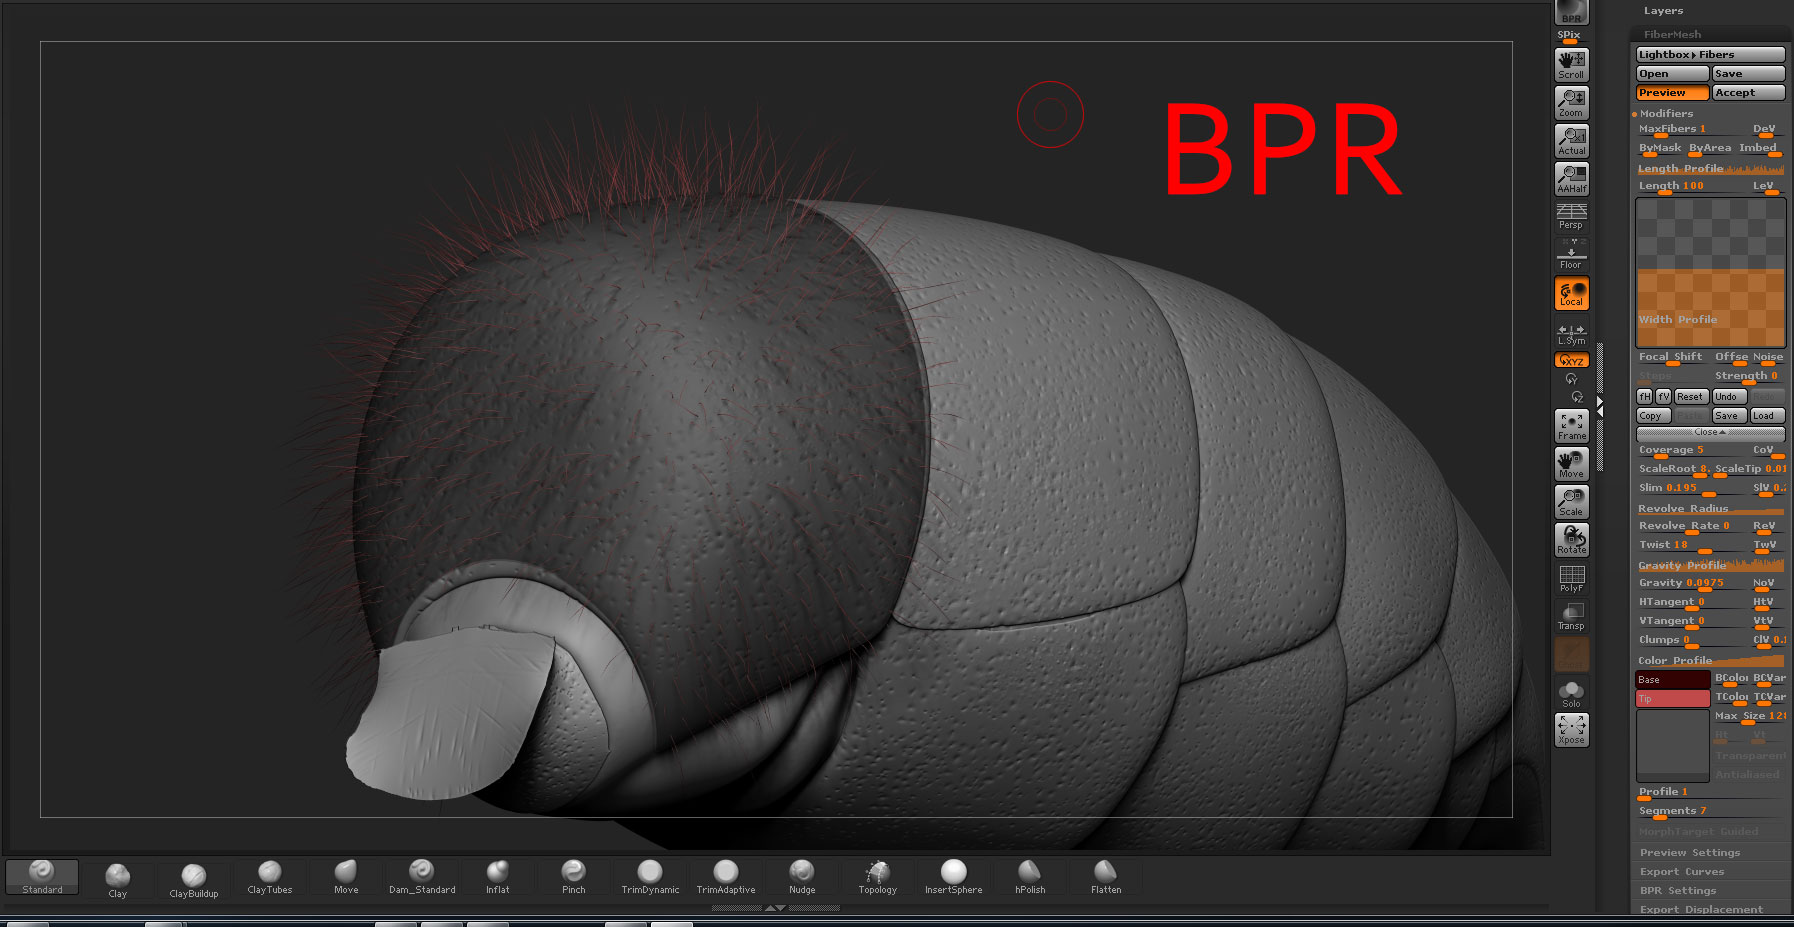Select the Zoom canvas tool
Viewport: 1794px width, 927px height.
[1571, 103]
